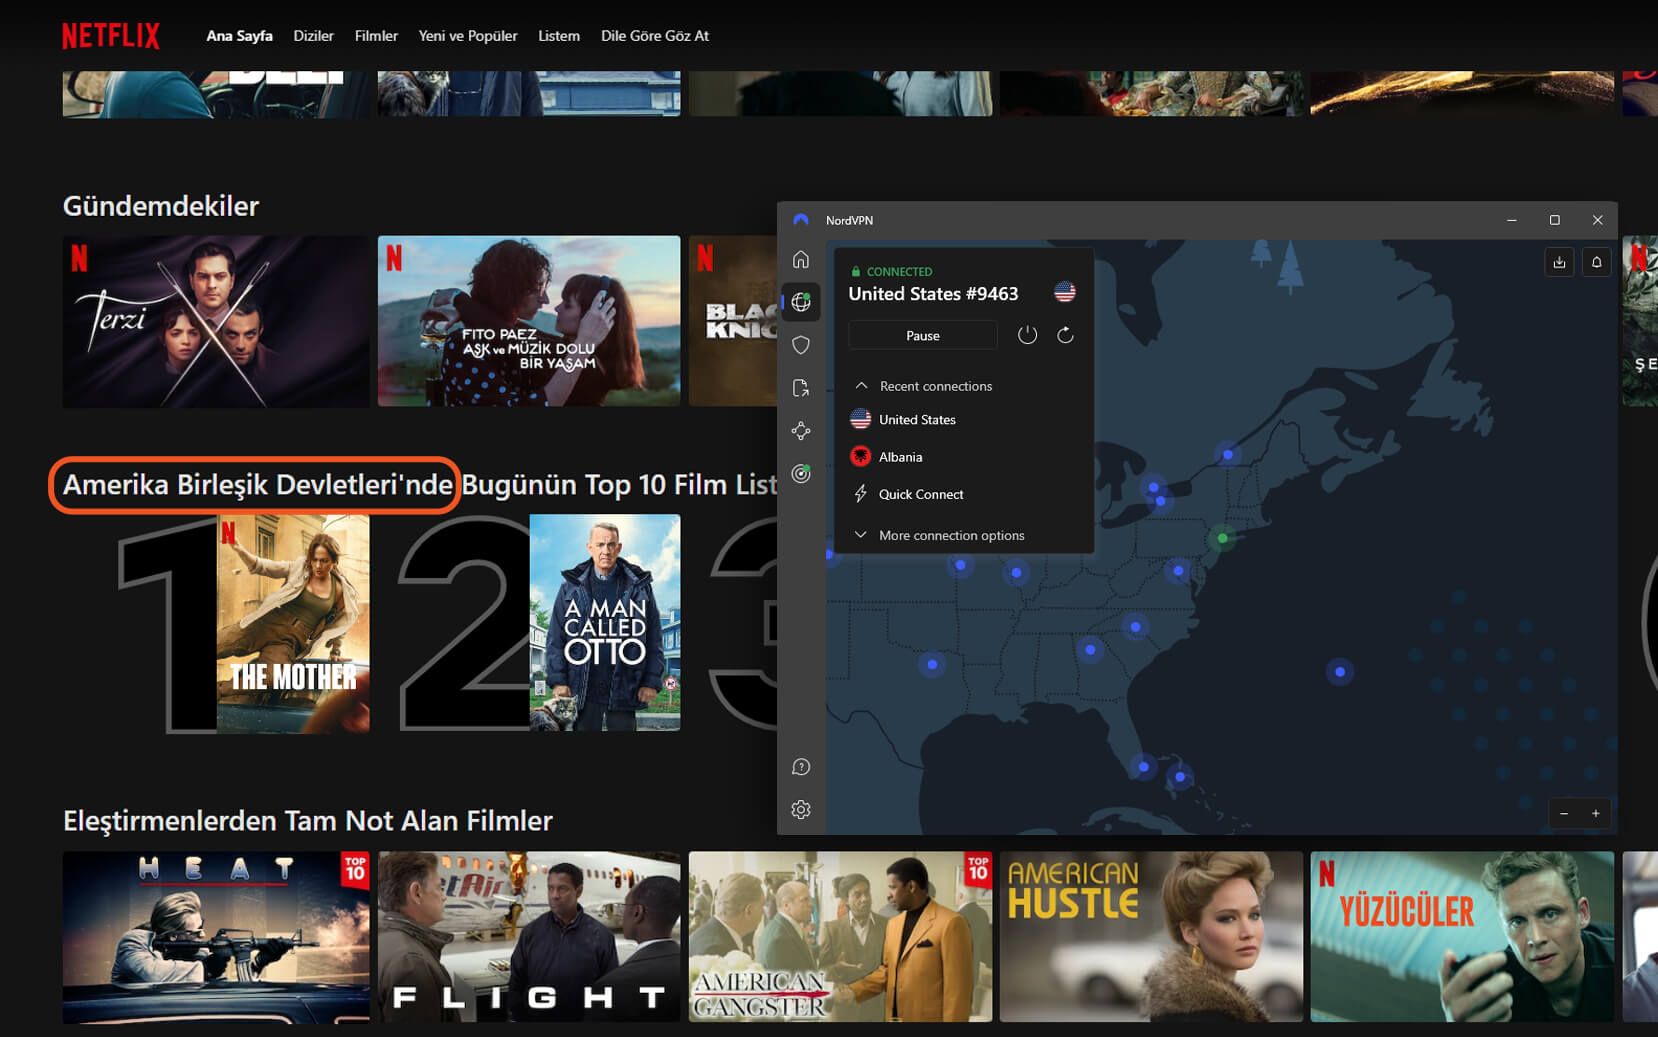Click the NordVPN logo in title bar
Screen dimensions: 1658x1037
point(801,220)
